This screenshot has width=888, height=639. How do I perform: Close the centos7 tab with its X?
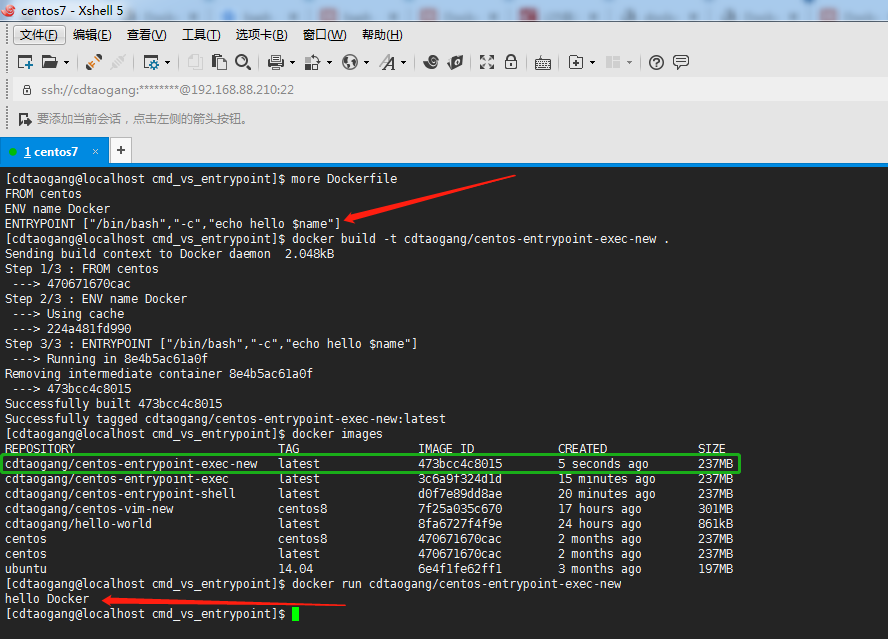click(x=95, y=152)
